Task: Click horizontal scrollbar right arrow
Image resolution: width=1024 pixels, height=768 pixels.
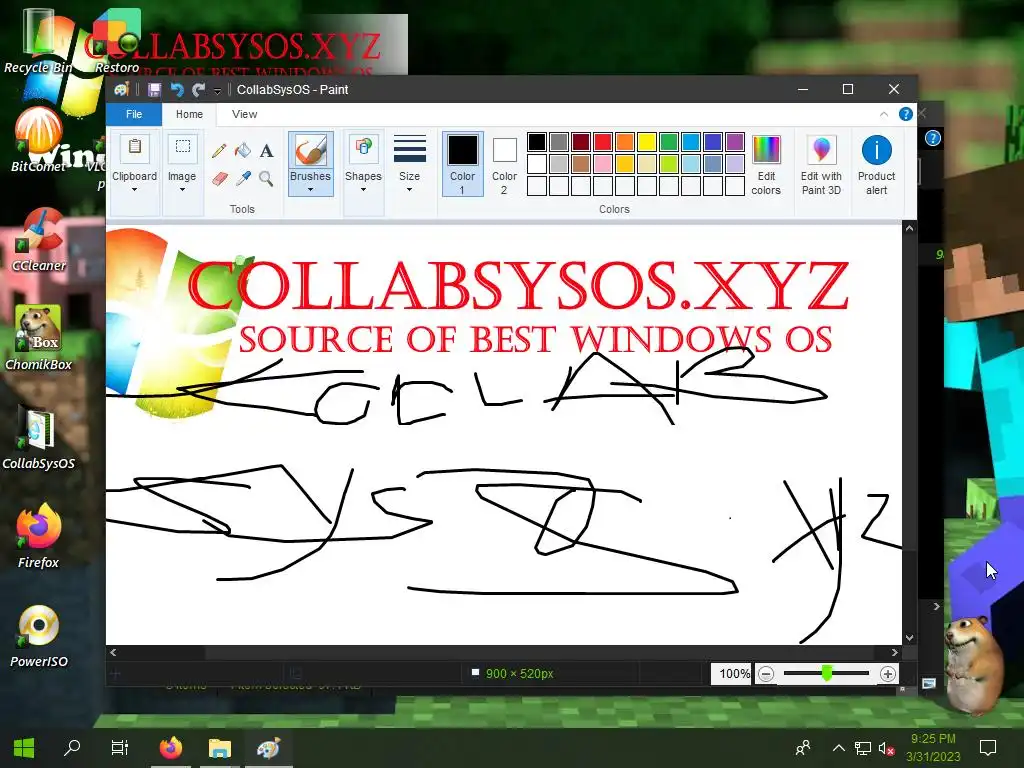Action: (895, 652)
